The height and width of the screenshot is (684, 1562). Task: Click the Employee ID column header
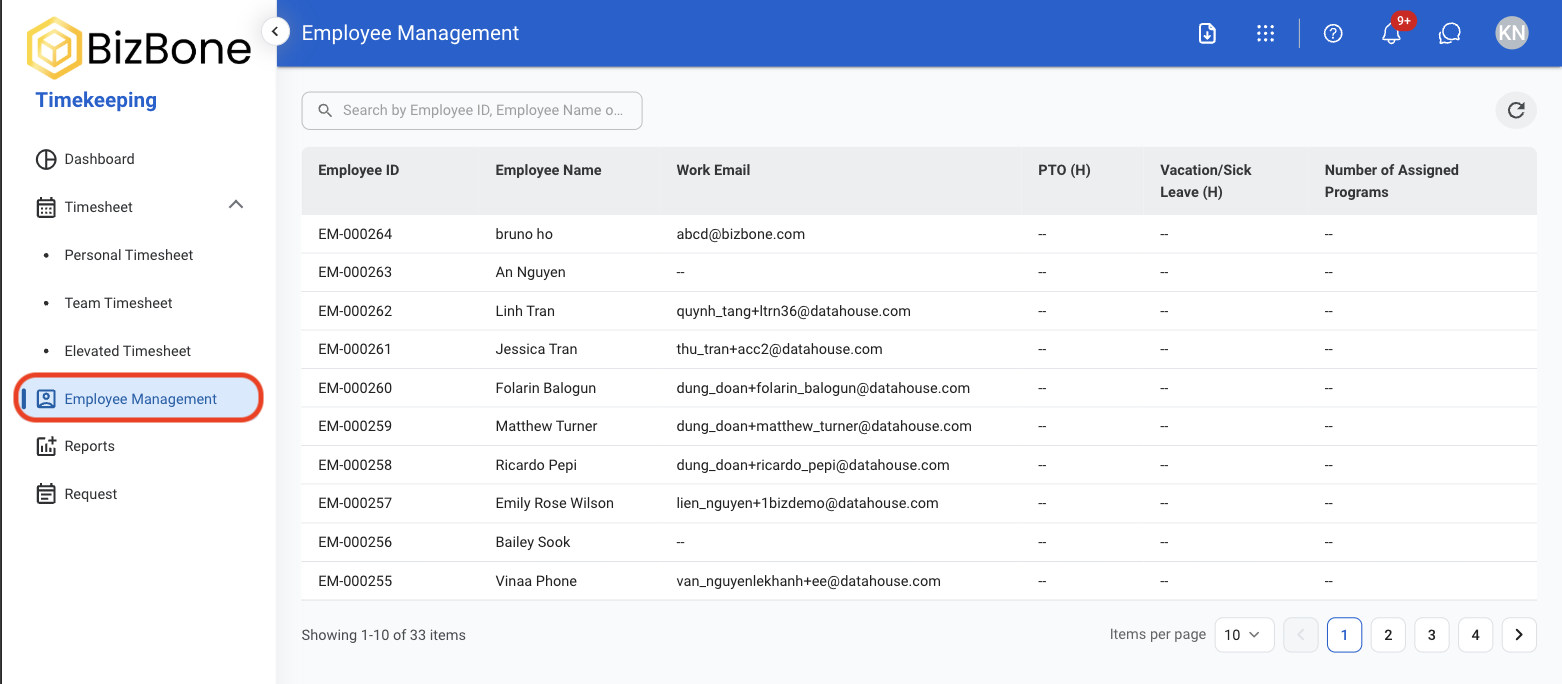point(358,170)
